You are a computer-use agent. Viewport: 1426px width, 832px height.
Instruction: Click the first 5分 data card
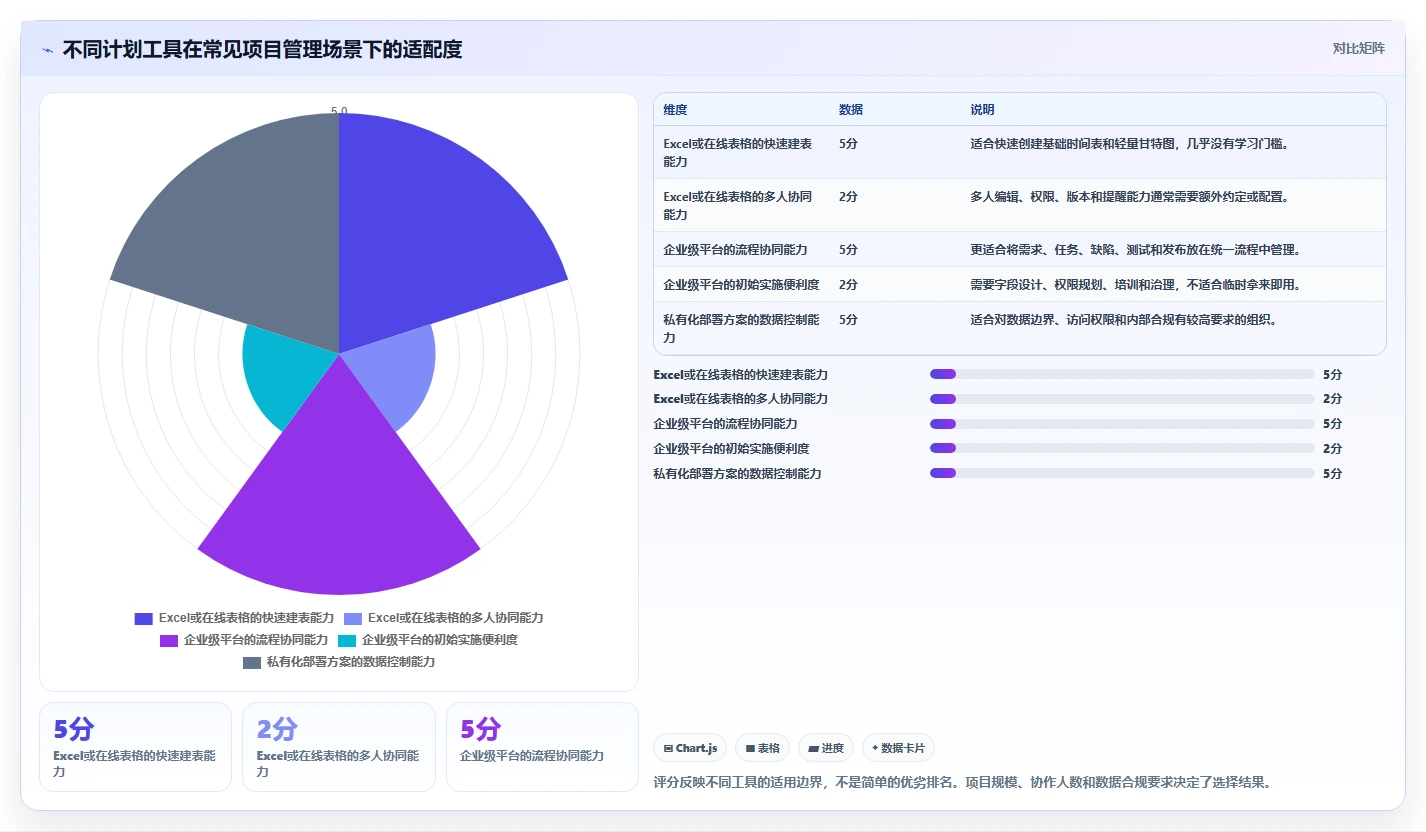coord(135,747)
